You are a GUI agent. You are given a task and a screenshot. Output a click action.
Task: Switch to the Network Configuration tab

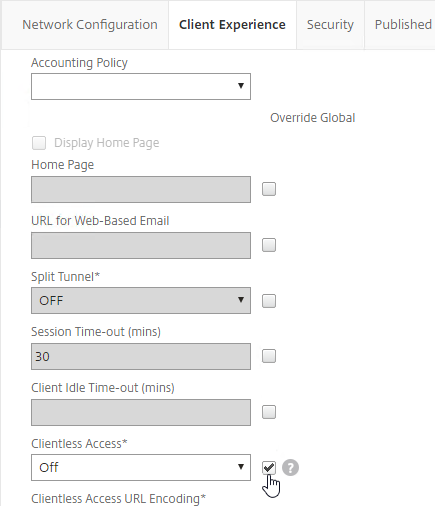pyautogui.click(x=90, y=25)
